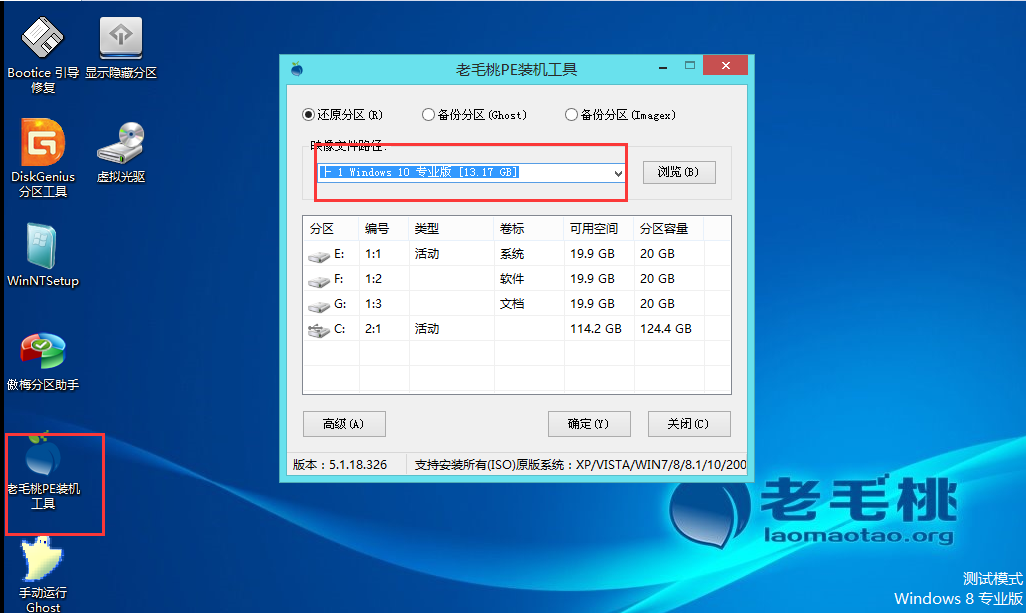
Task: Close the window with the red X button
Action: click(725, 65)
